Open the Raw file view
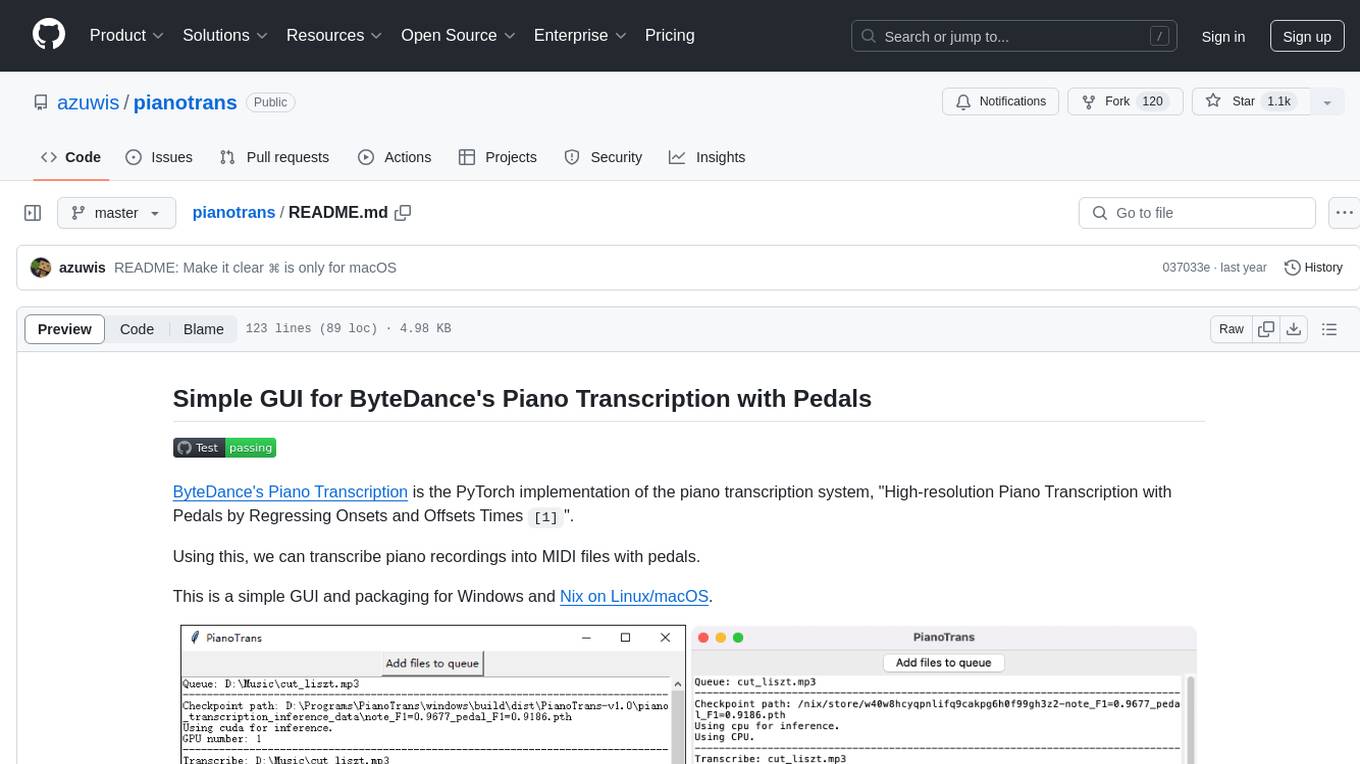Screen dimensions: 1360x764 (x=1231, y=329)
